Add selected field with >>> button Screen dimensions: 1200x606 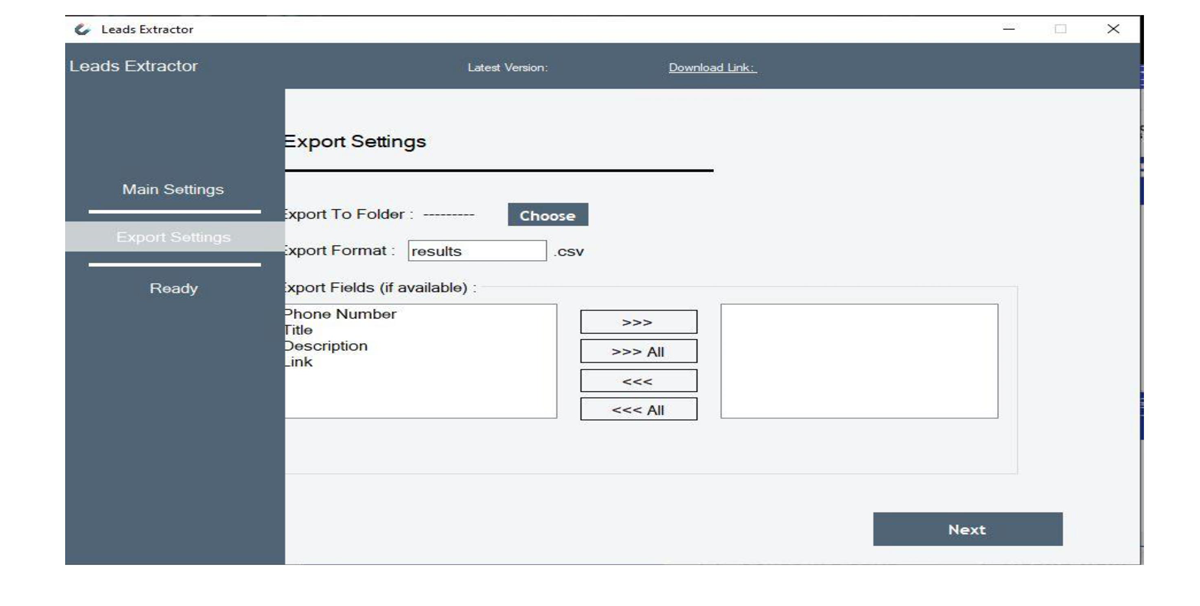pos(638,322)
